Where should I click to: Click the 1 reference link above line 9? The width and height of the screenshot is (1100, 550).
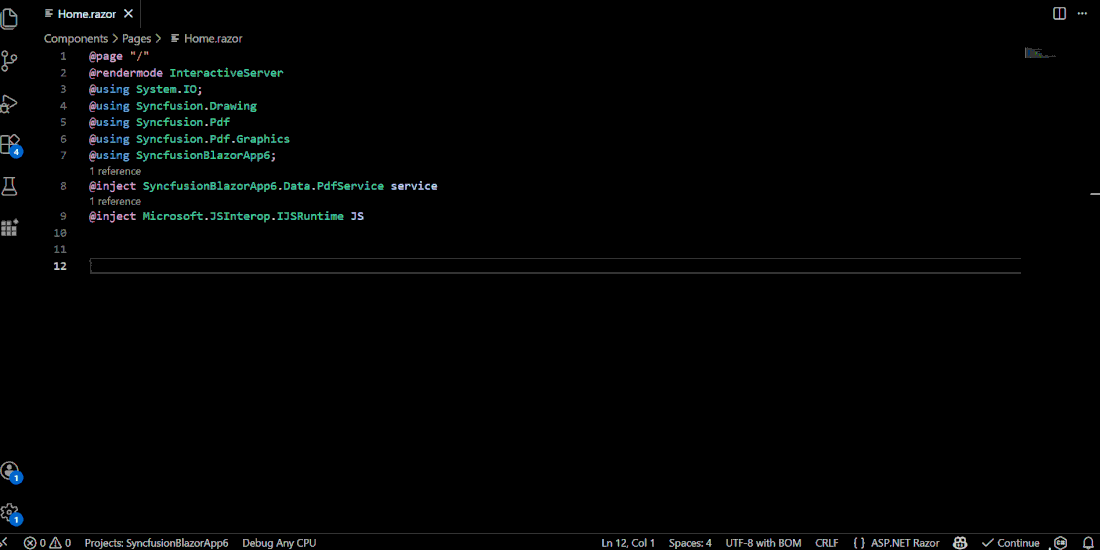click(x=115, y=201)
